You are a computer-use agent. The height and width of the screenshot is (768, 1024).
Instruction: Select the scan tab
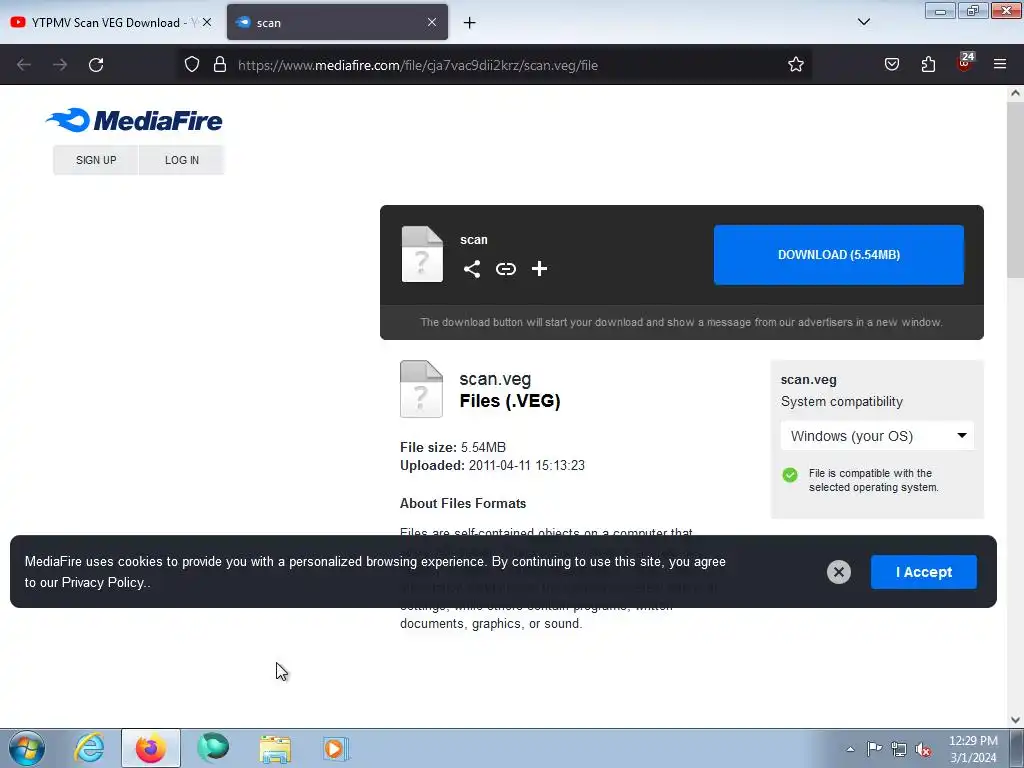[x=337, y=22]
